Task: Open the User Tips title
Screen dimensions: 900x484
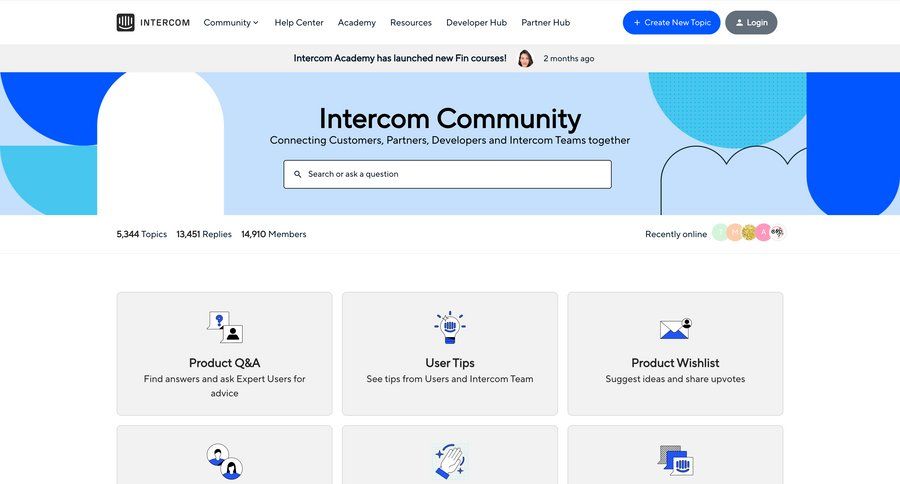Action: [x=450, y=363]
